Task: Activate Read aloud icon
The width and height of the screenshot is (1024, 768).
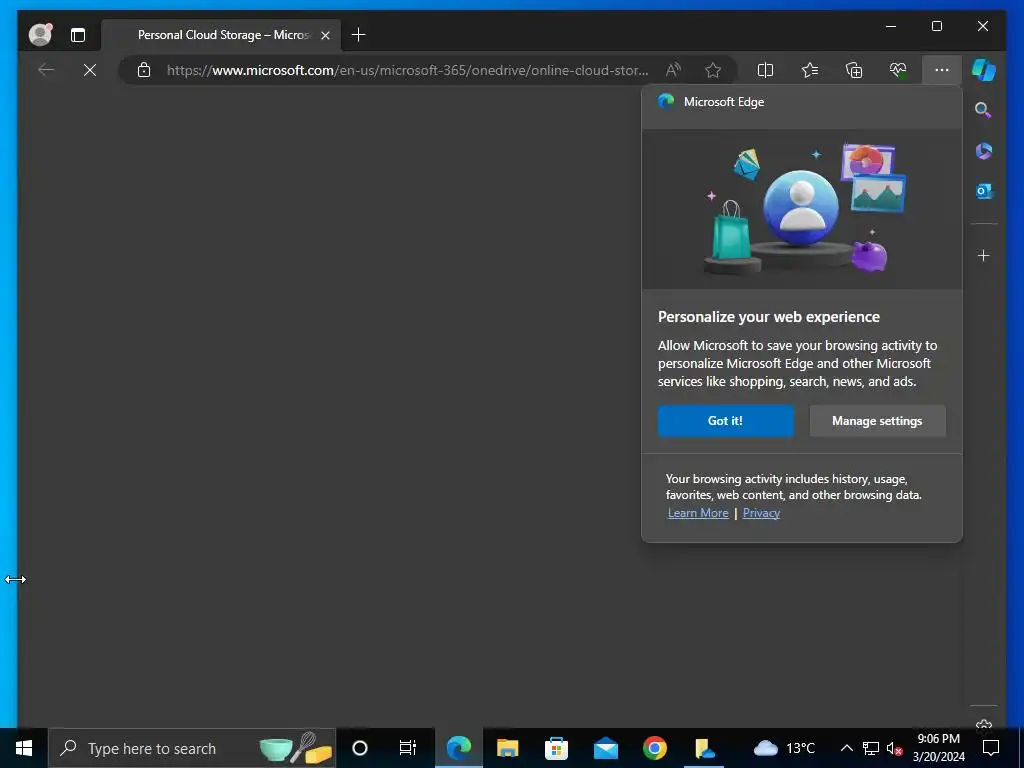Action: click(673, 70)
